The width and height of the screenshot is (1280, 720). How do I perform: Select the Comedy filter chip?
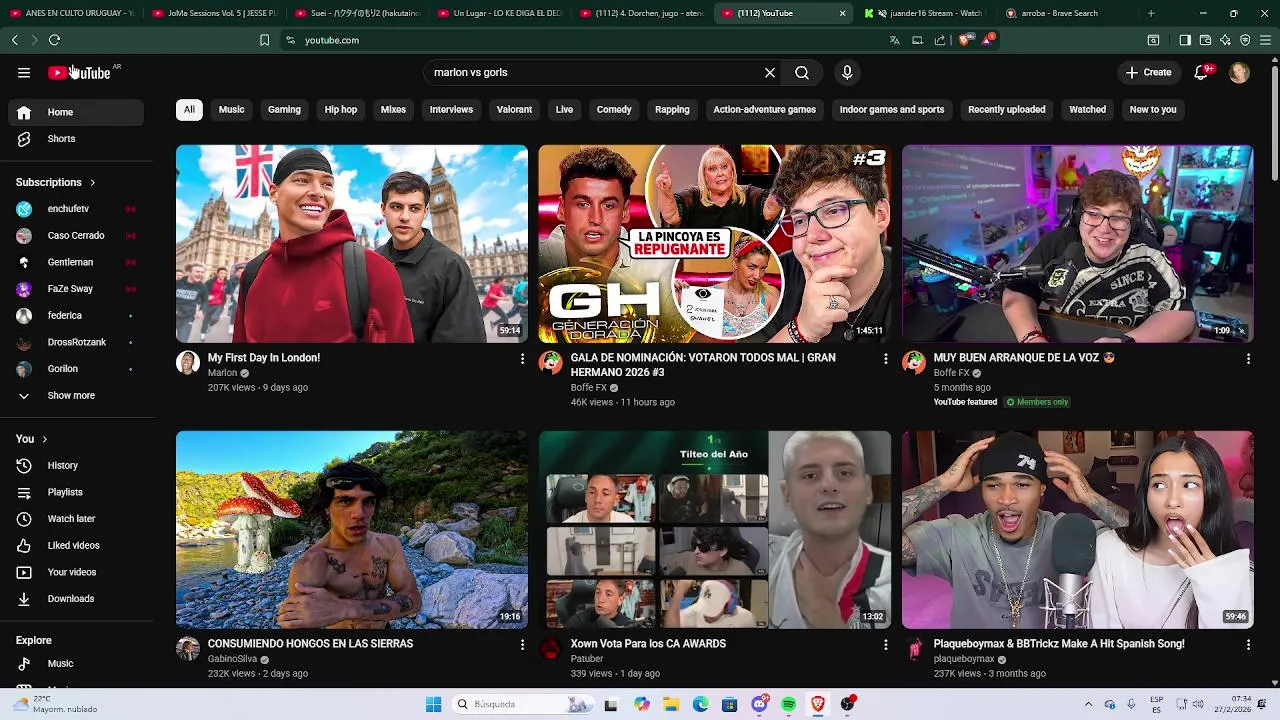[614, 110]
